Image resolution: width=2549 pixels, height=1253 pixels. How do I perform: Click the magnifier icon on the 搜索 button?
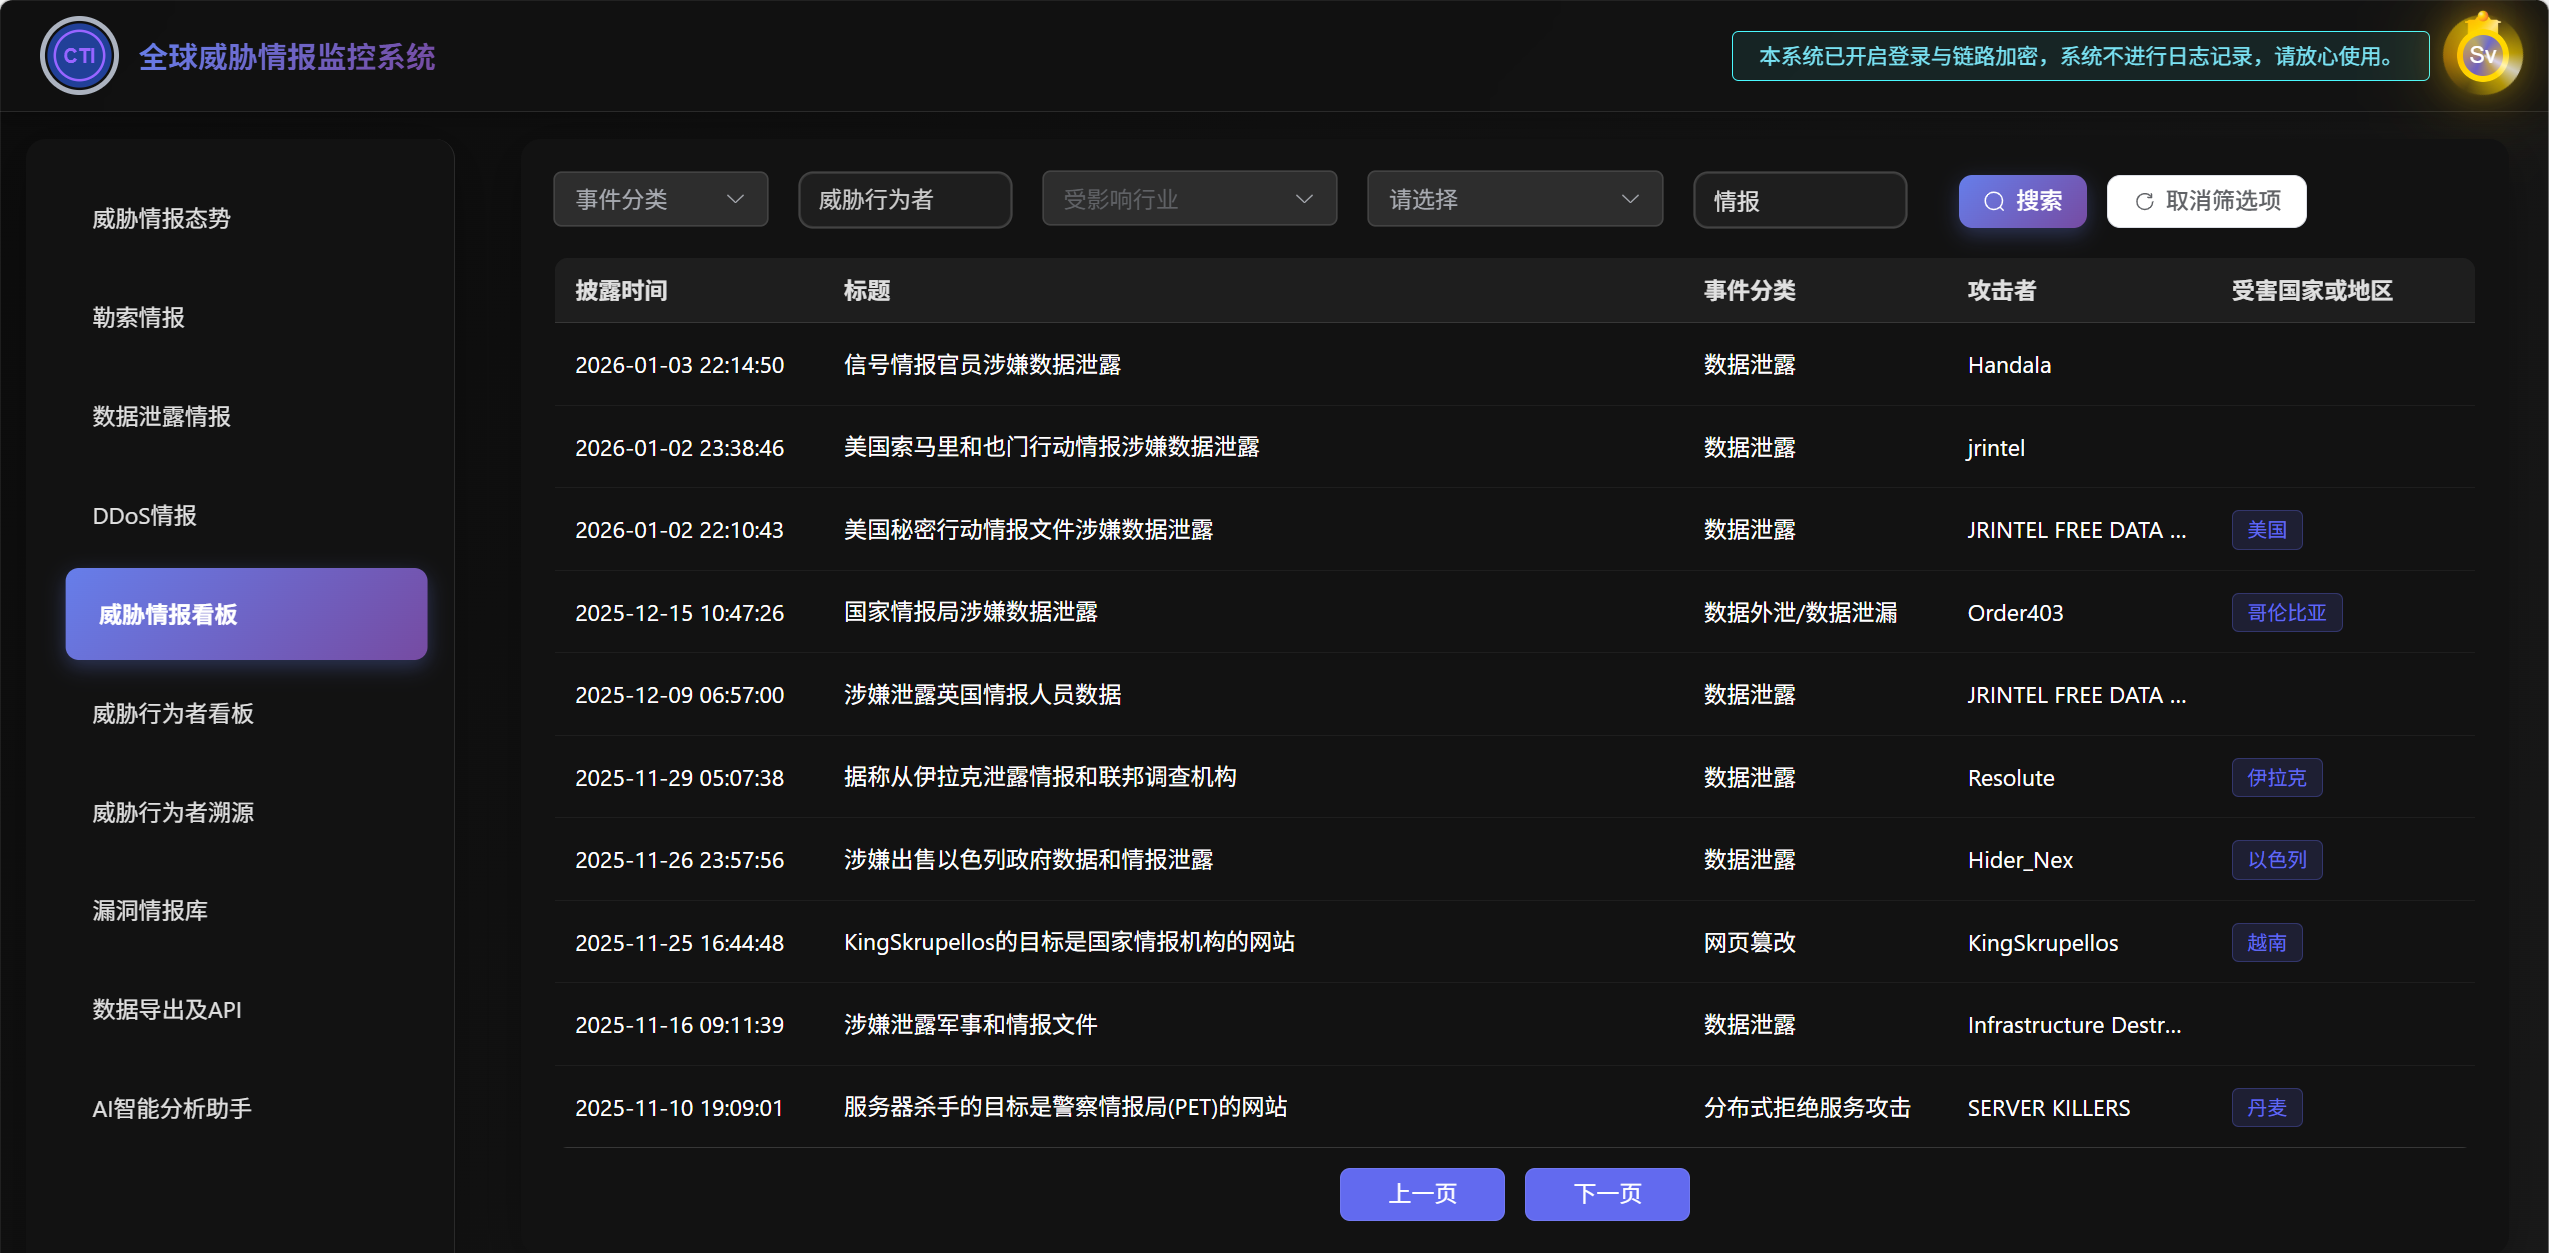coord(1992,201)
